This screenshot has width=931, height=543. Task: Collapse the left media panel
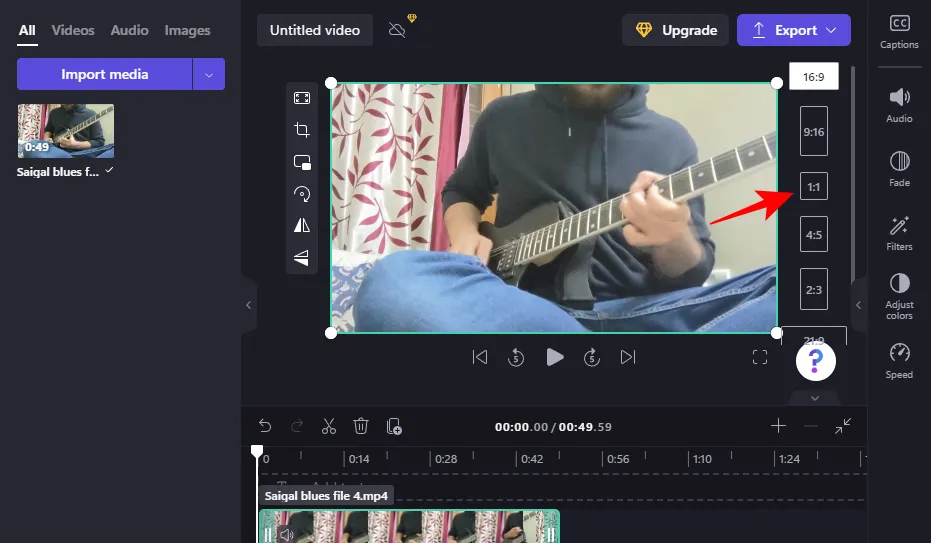pos(249,305)
